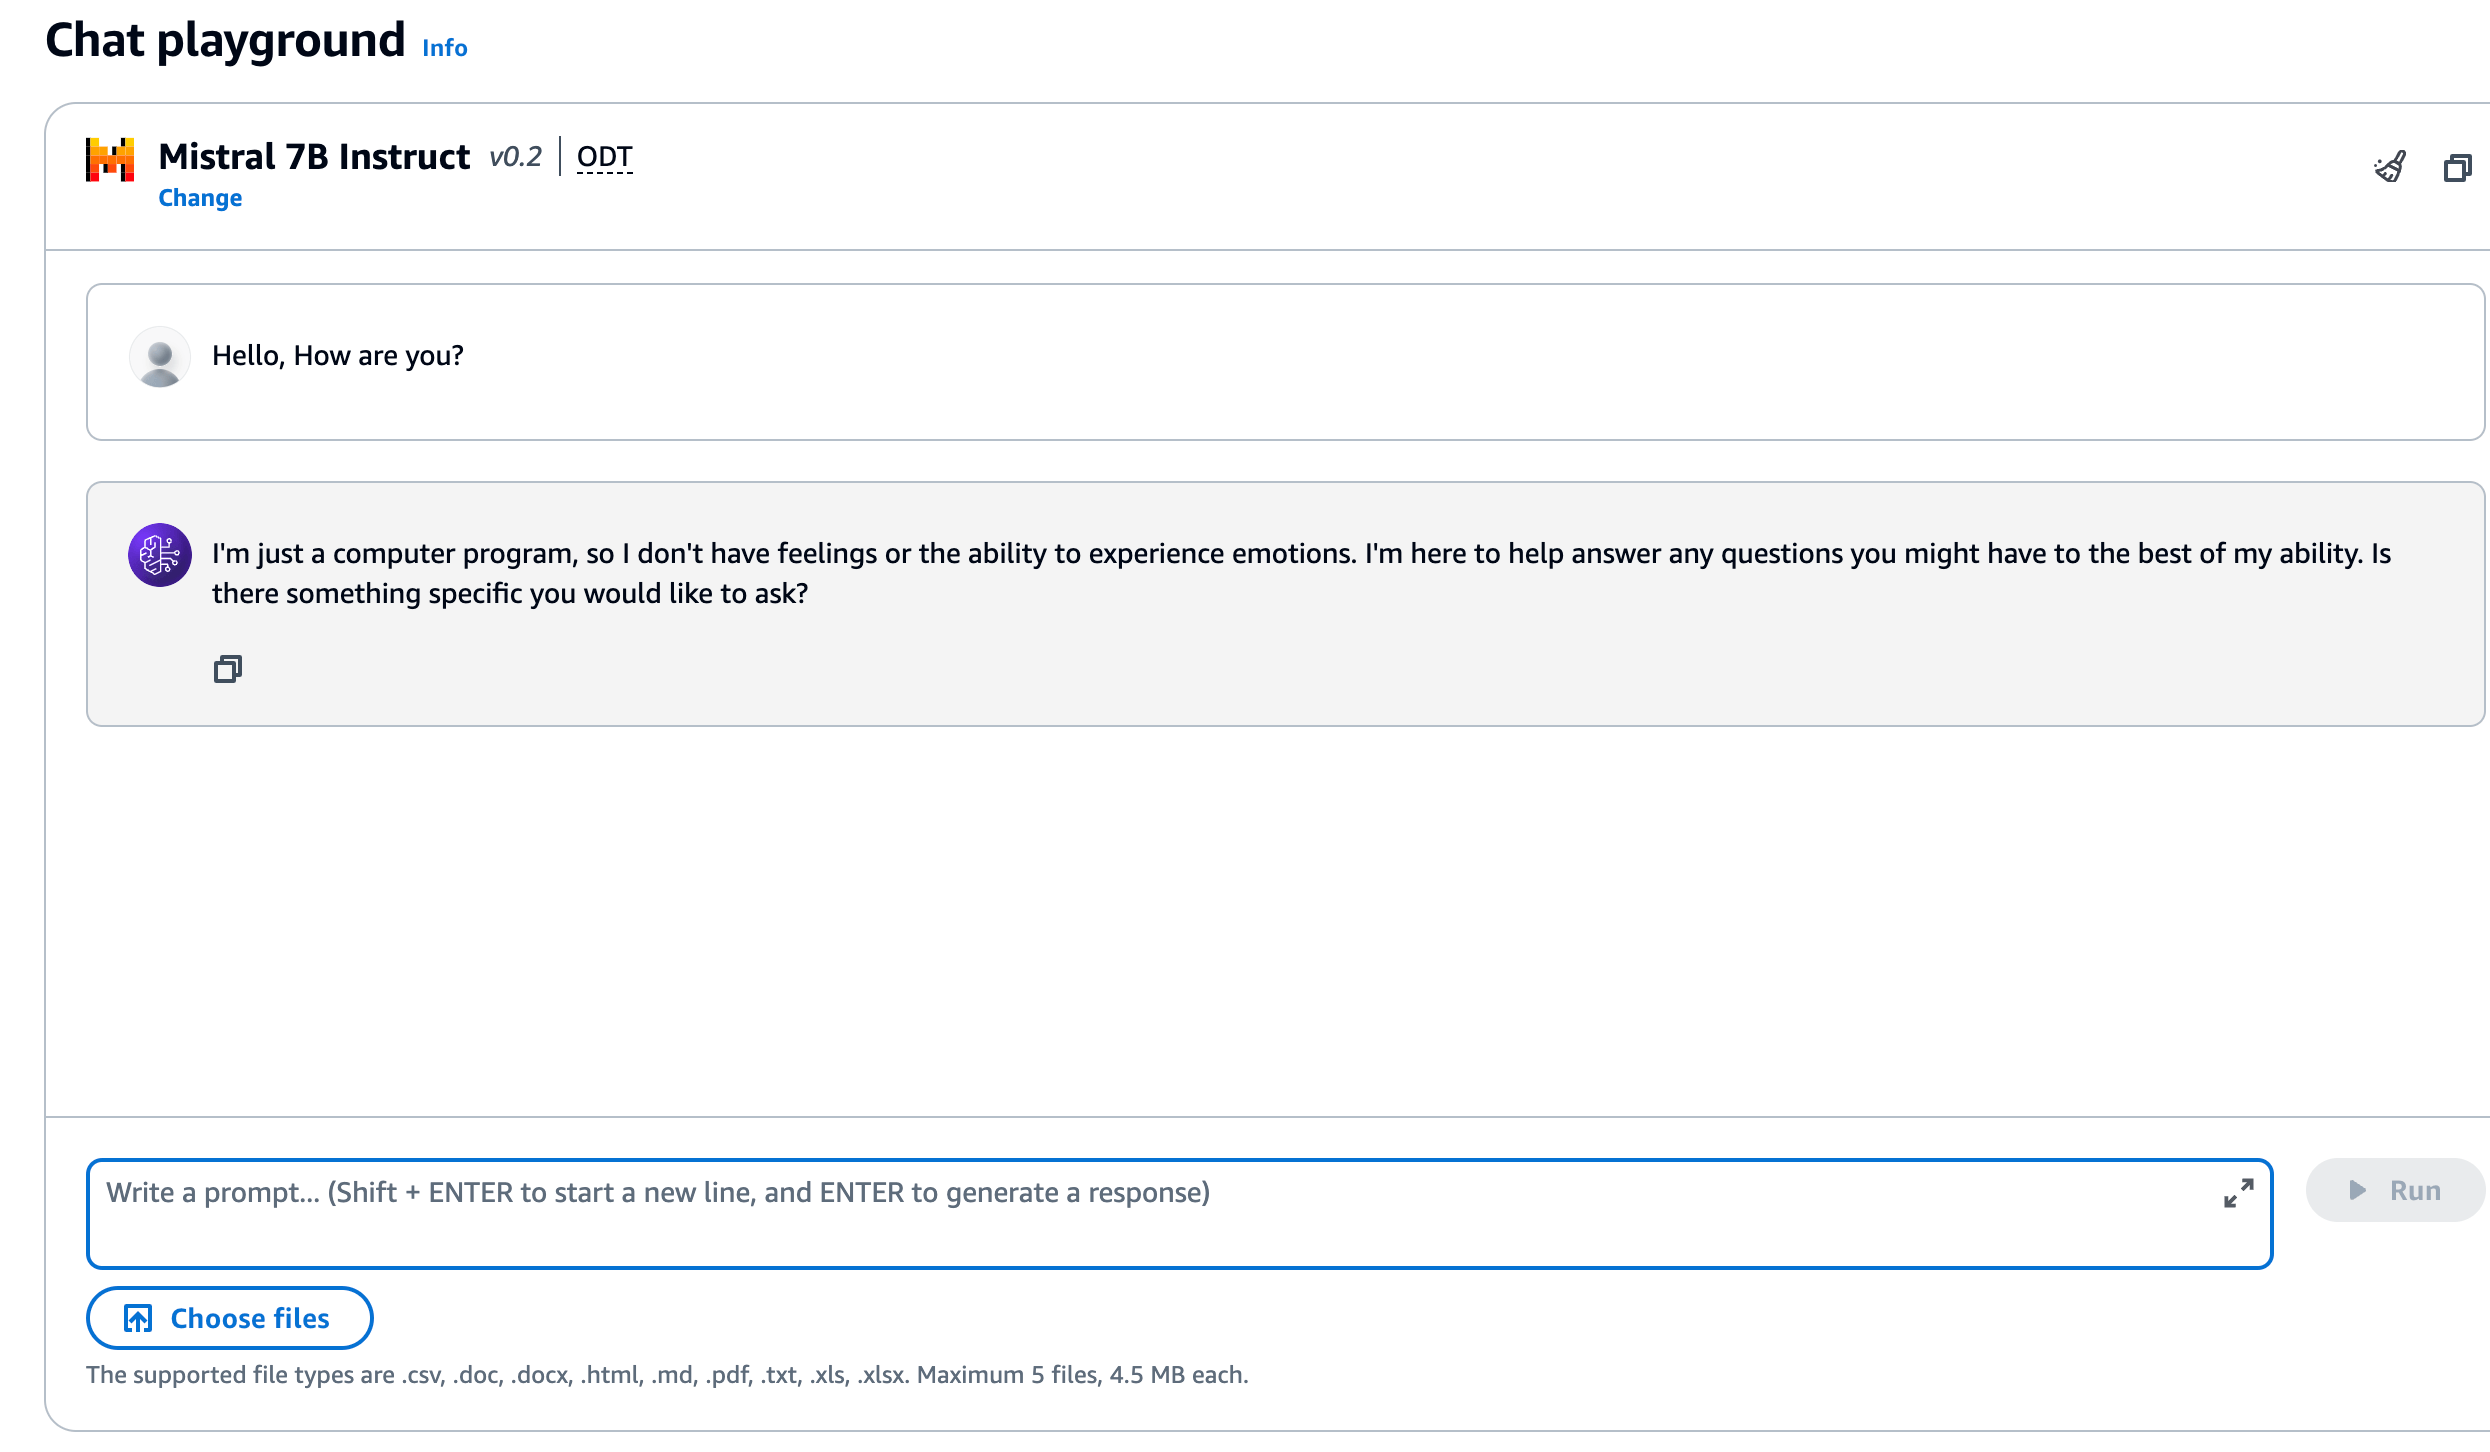This screenshot has width=2490, height=1452.
Task: Click the Mistral 7B Instruct model name
Action: [x=314, y=157]
